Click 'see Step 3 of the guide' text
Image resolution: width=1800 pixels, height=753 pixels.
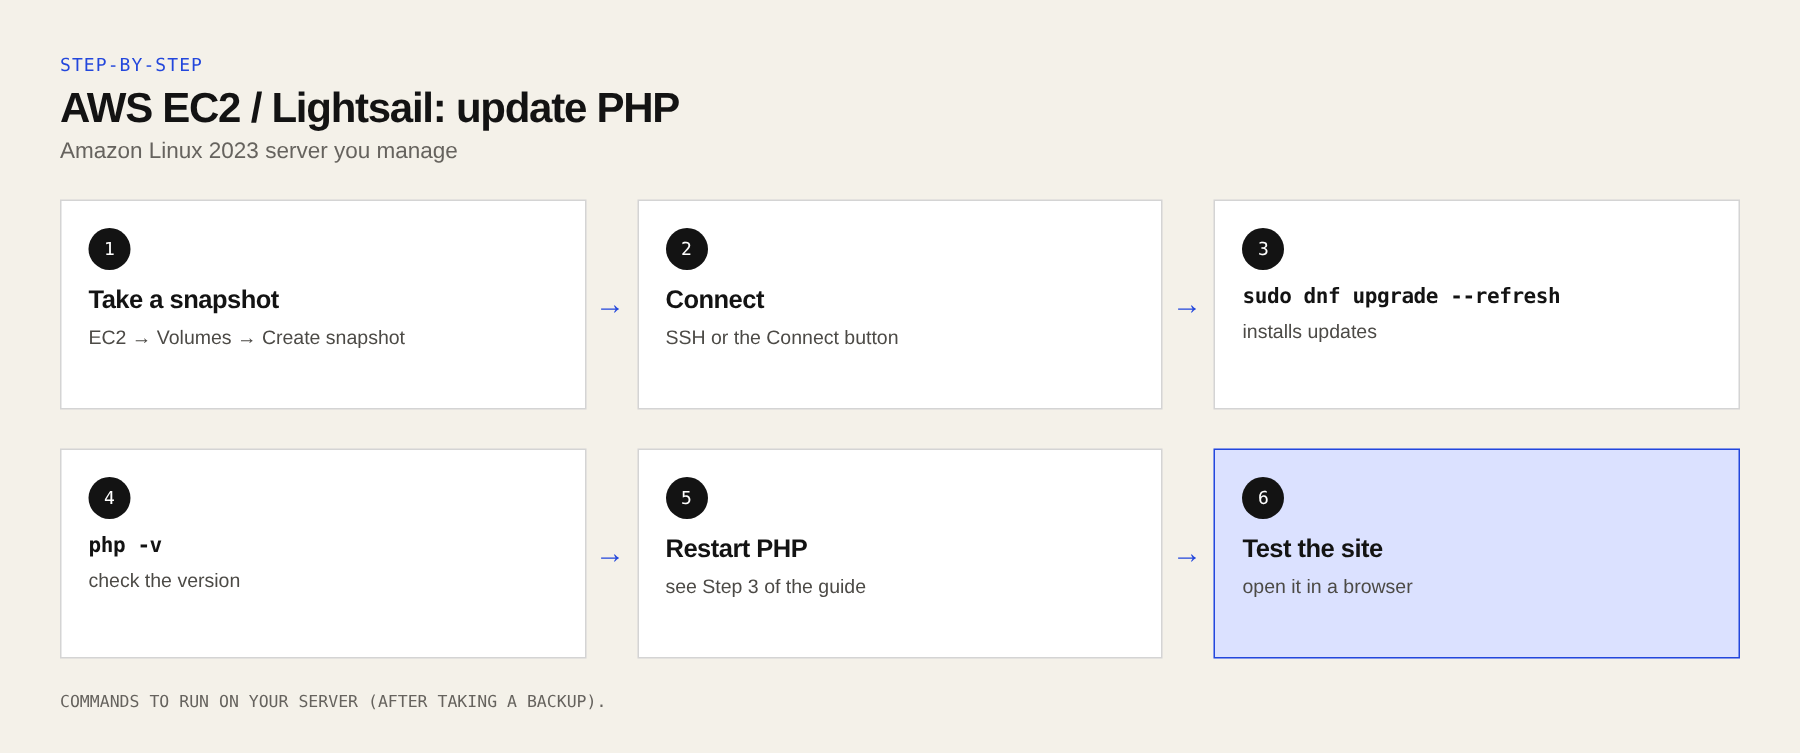(765, 587)
